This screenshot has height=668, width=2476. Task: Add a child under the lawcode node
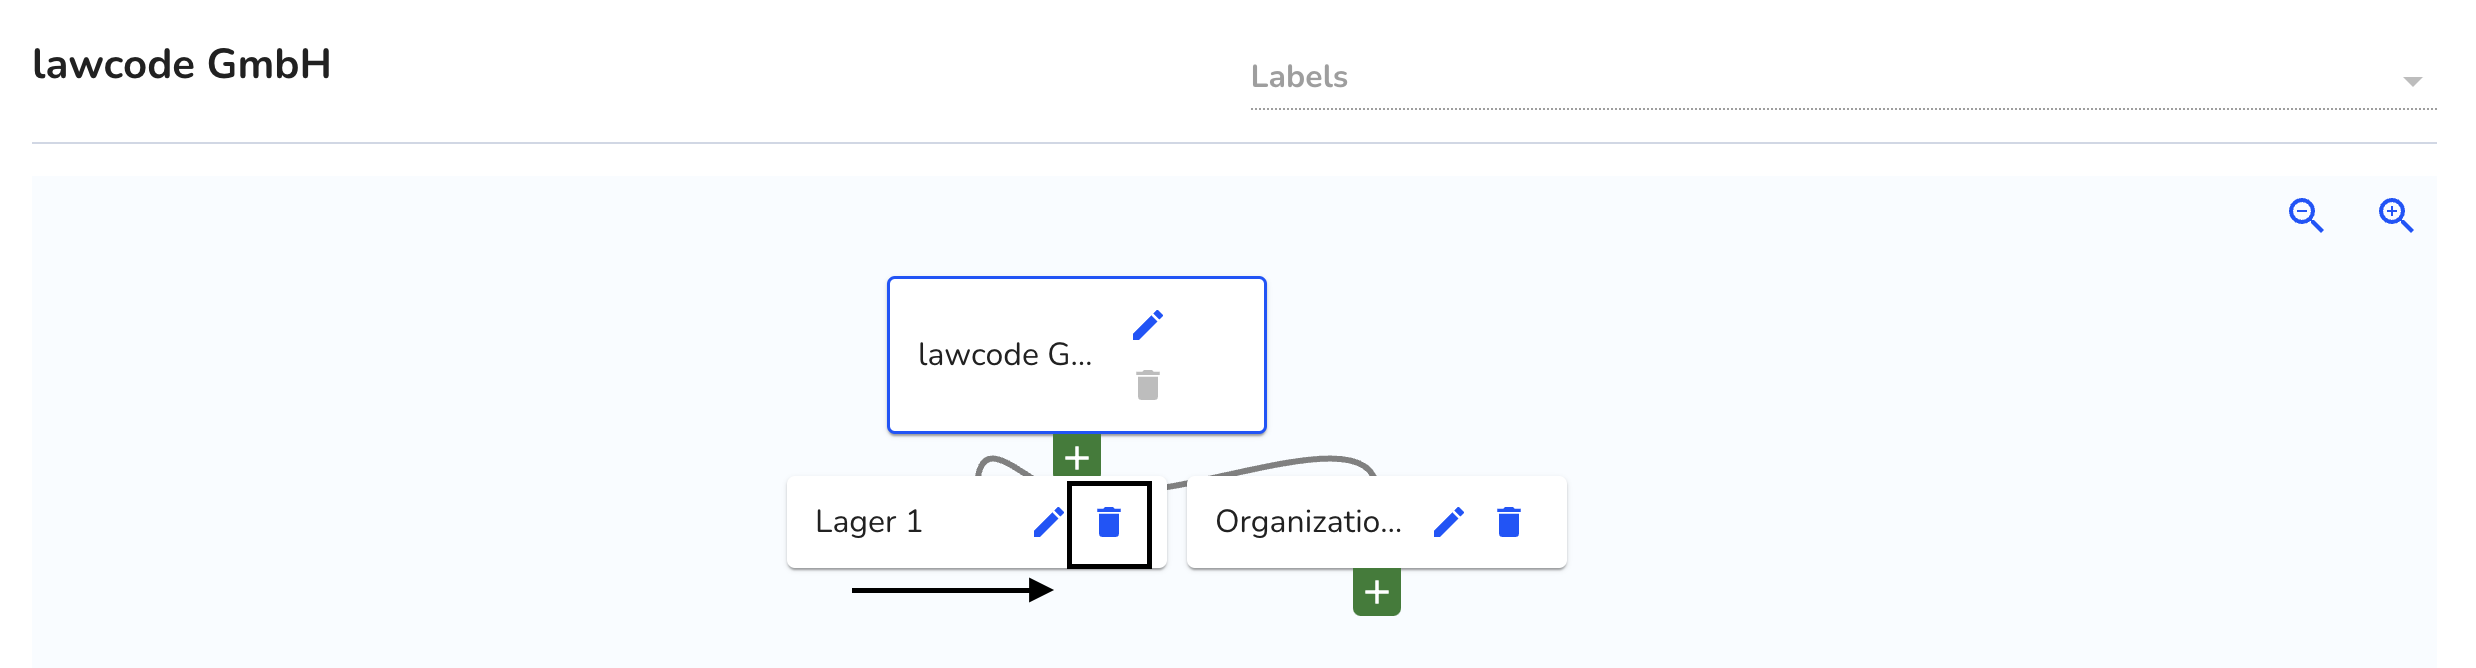[1077, 457]
